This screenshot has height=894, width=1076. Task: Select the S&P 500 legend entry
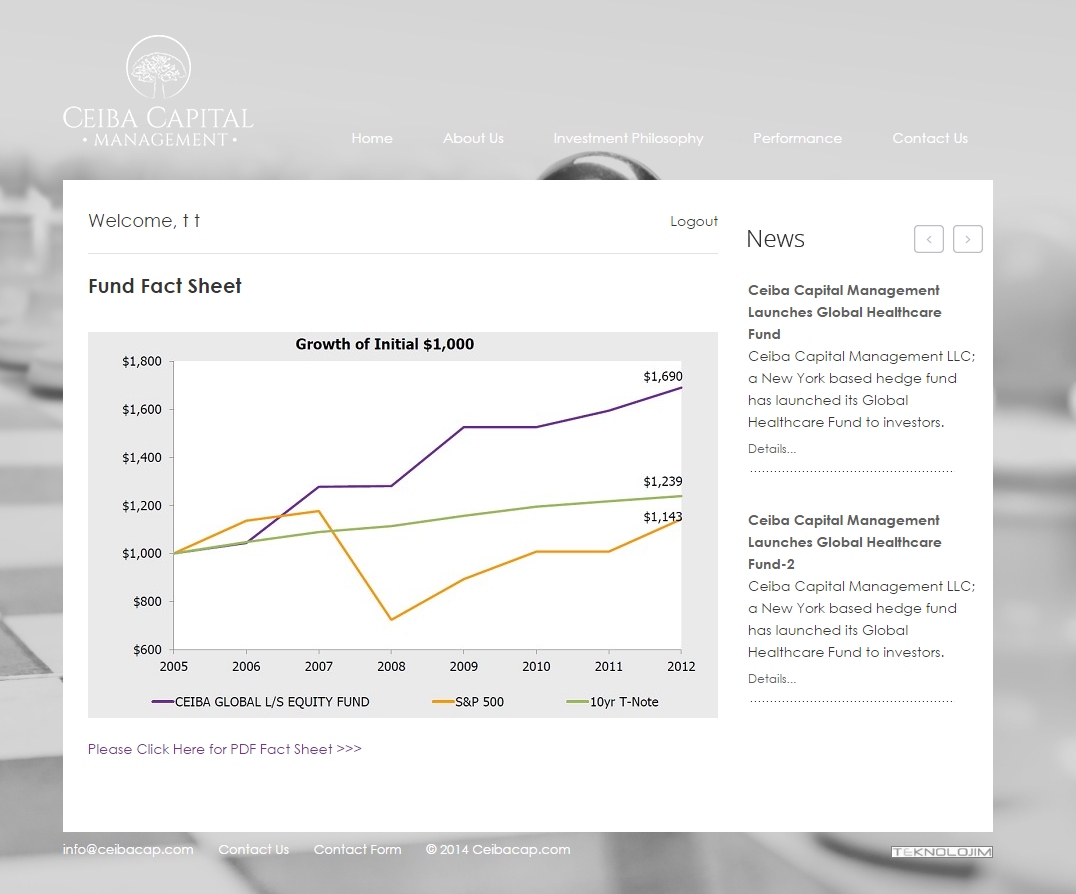point(468,702)
